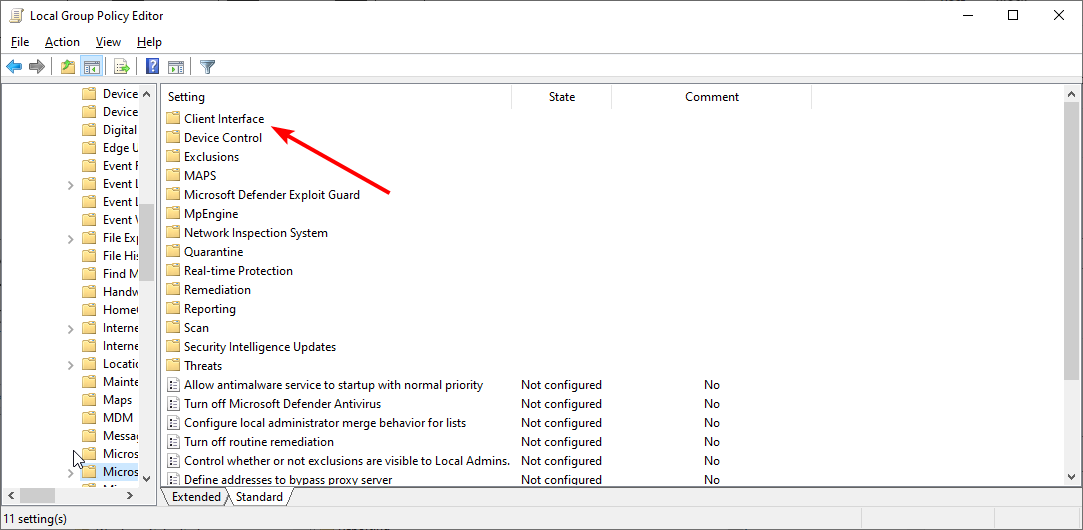
Task: Click tree pane scroll down arrow
Action: [x=146, y=478]
